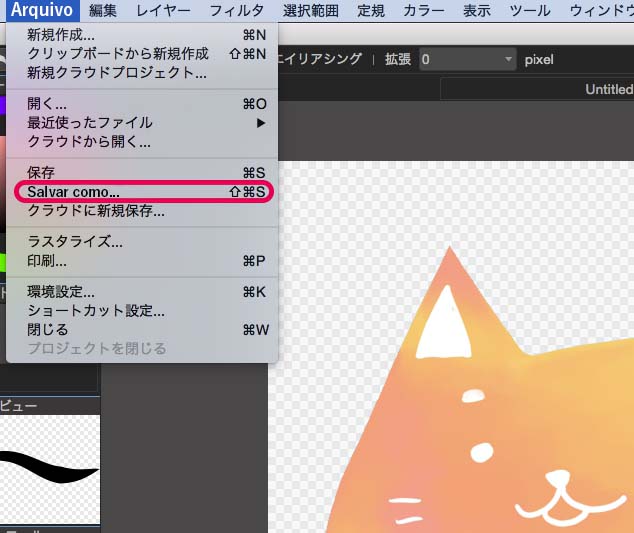
Task: Choose クリップボードから新規作成
Action: coord(142,53)
